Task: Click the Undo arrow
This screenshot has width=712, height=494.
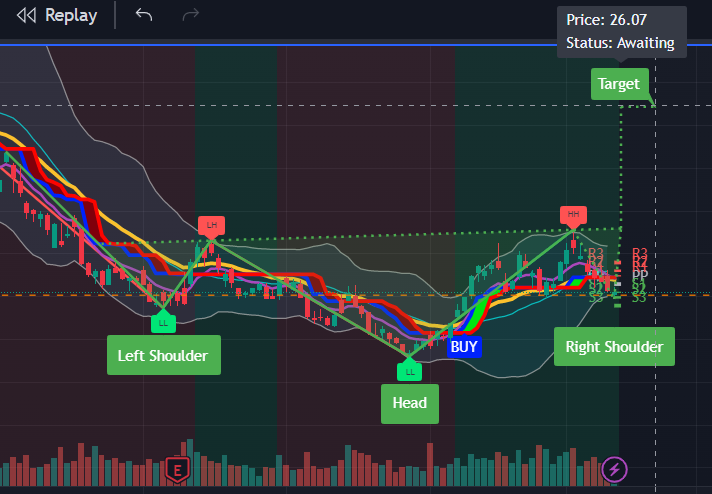Action: pyautogui.click(x=144, y=15)
